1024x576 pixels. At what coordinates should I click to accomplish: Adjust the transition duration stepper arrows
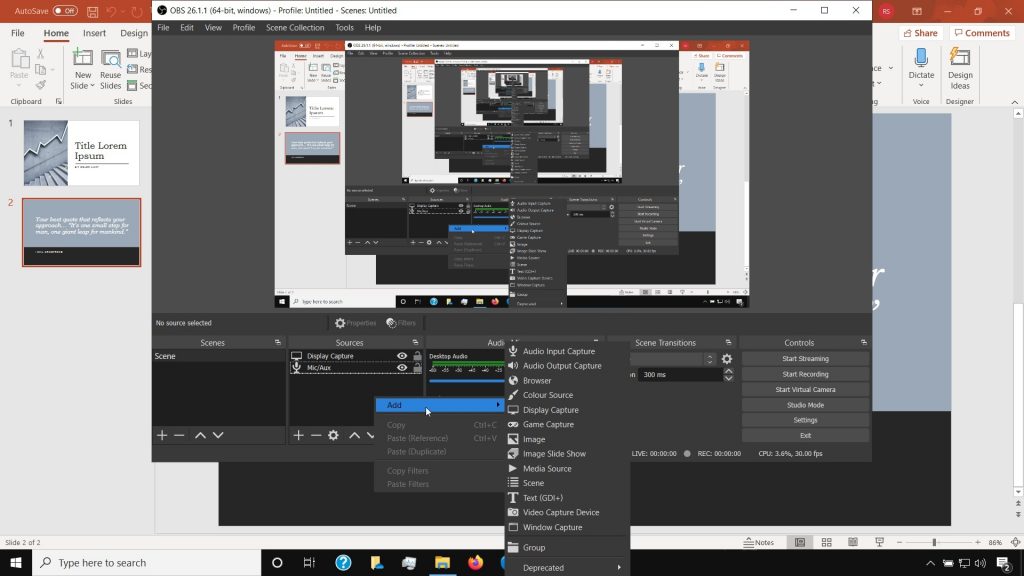pyautogui.click(x=728, y=375)
